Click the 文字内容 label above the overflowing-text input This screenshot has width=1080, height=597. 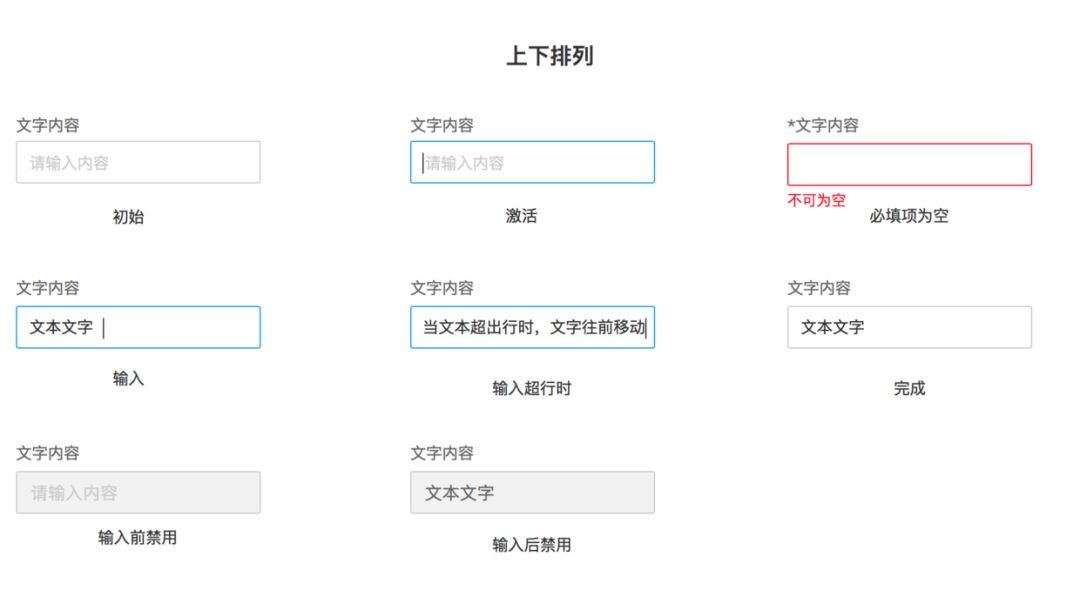pos(442,288)
